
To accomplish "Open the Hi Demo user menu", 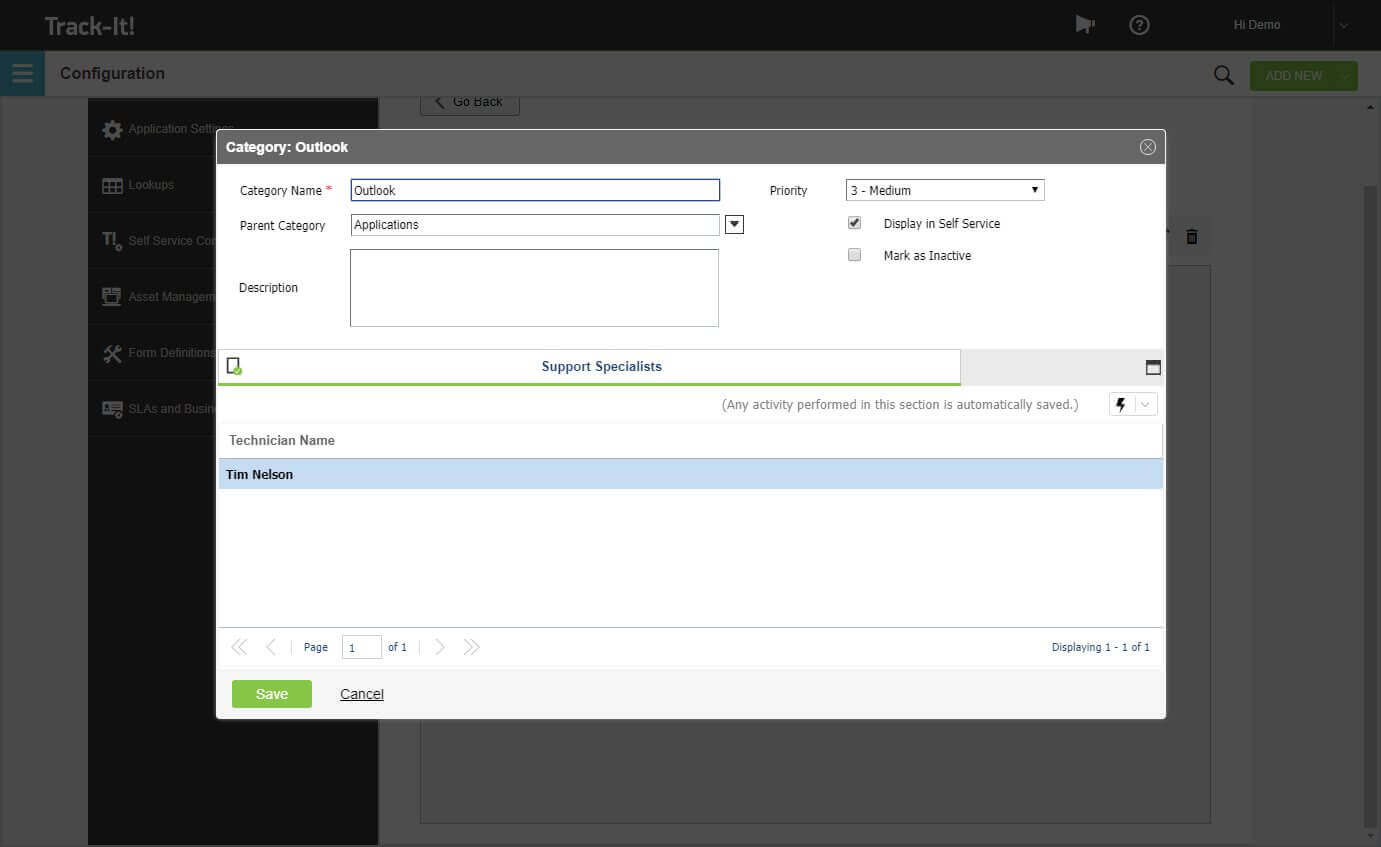I will click(x=1256, y=24).
